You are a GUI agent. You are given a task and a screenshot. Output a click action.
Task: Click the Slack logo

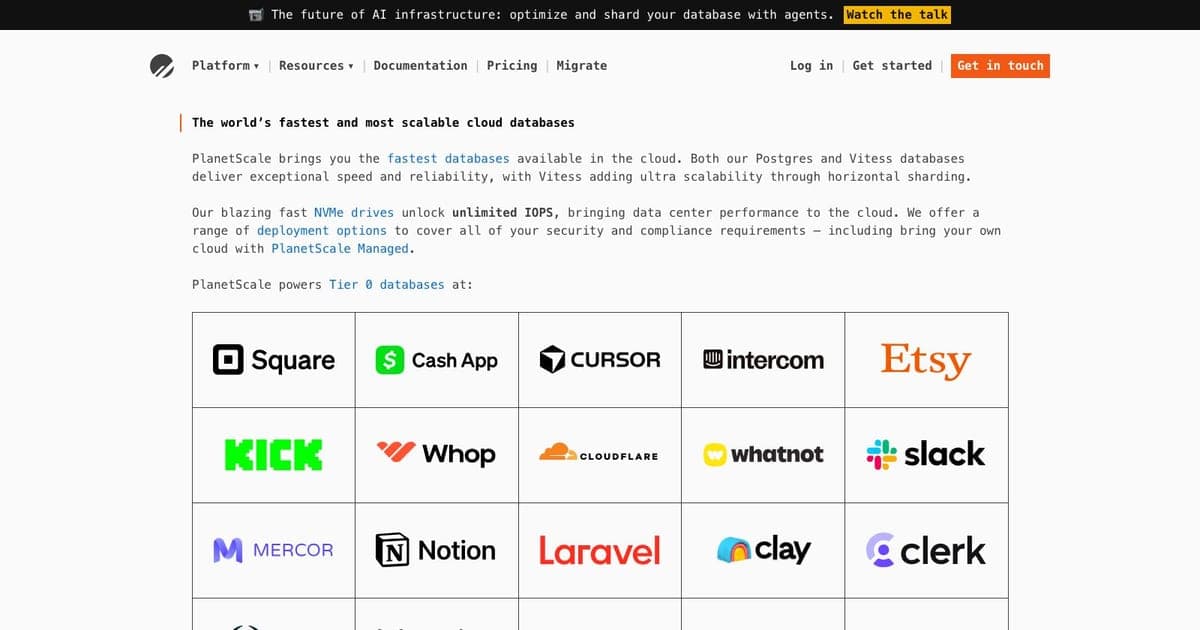(926, 454)
